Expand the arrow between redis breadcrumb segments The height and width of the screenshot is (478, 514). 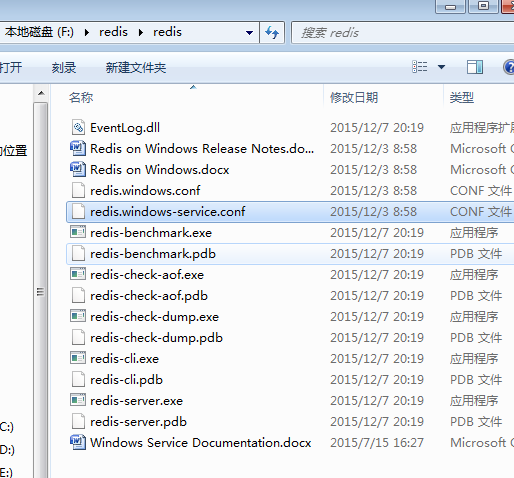tap(141, 32)
